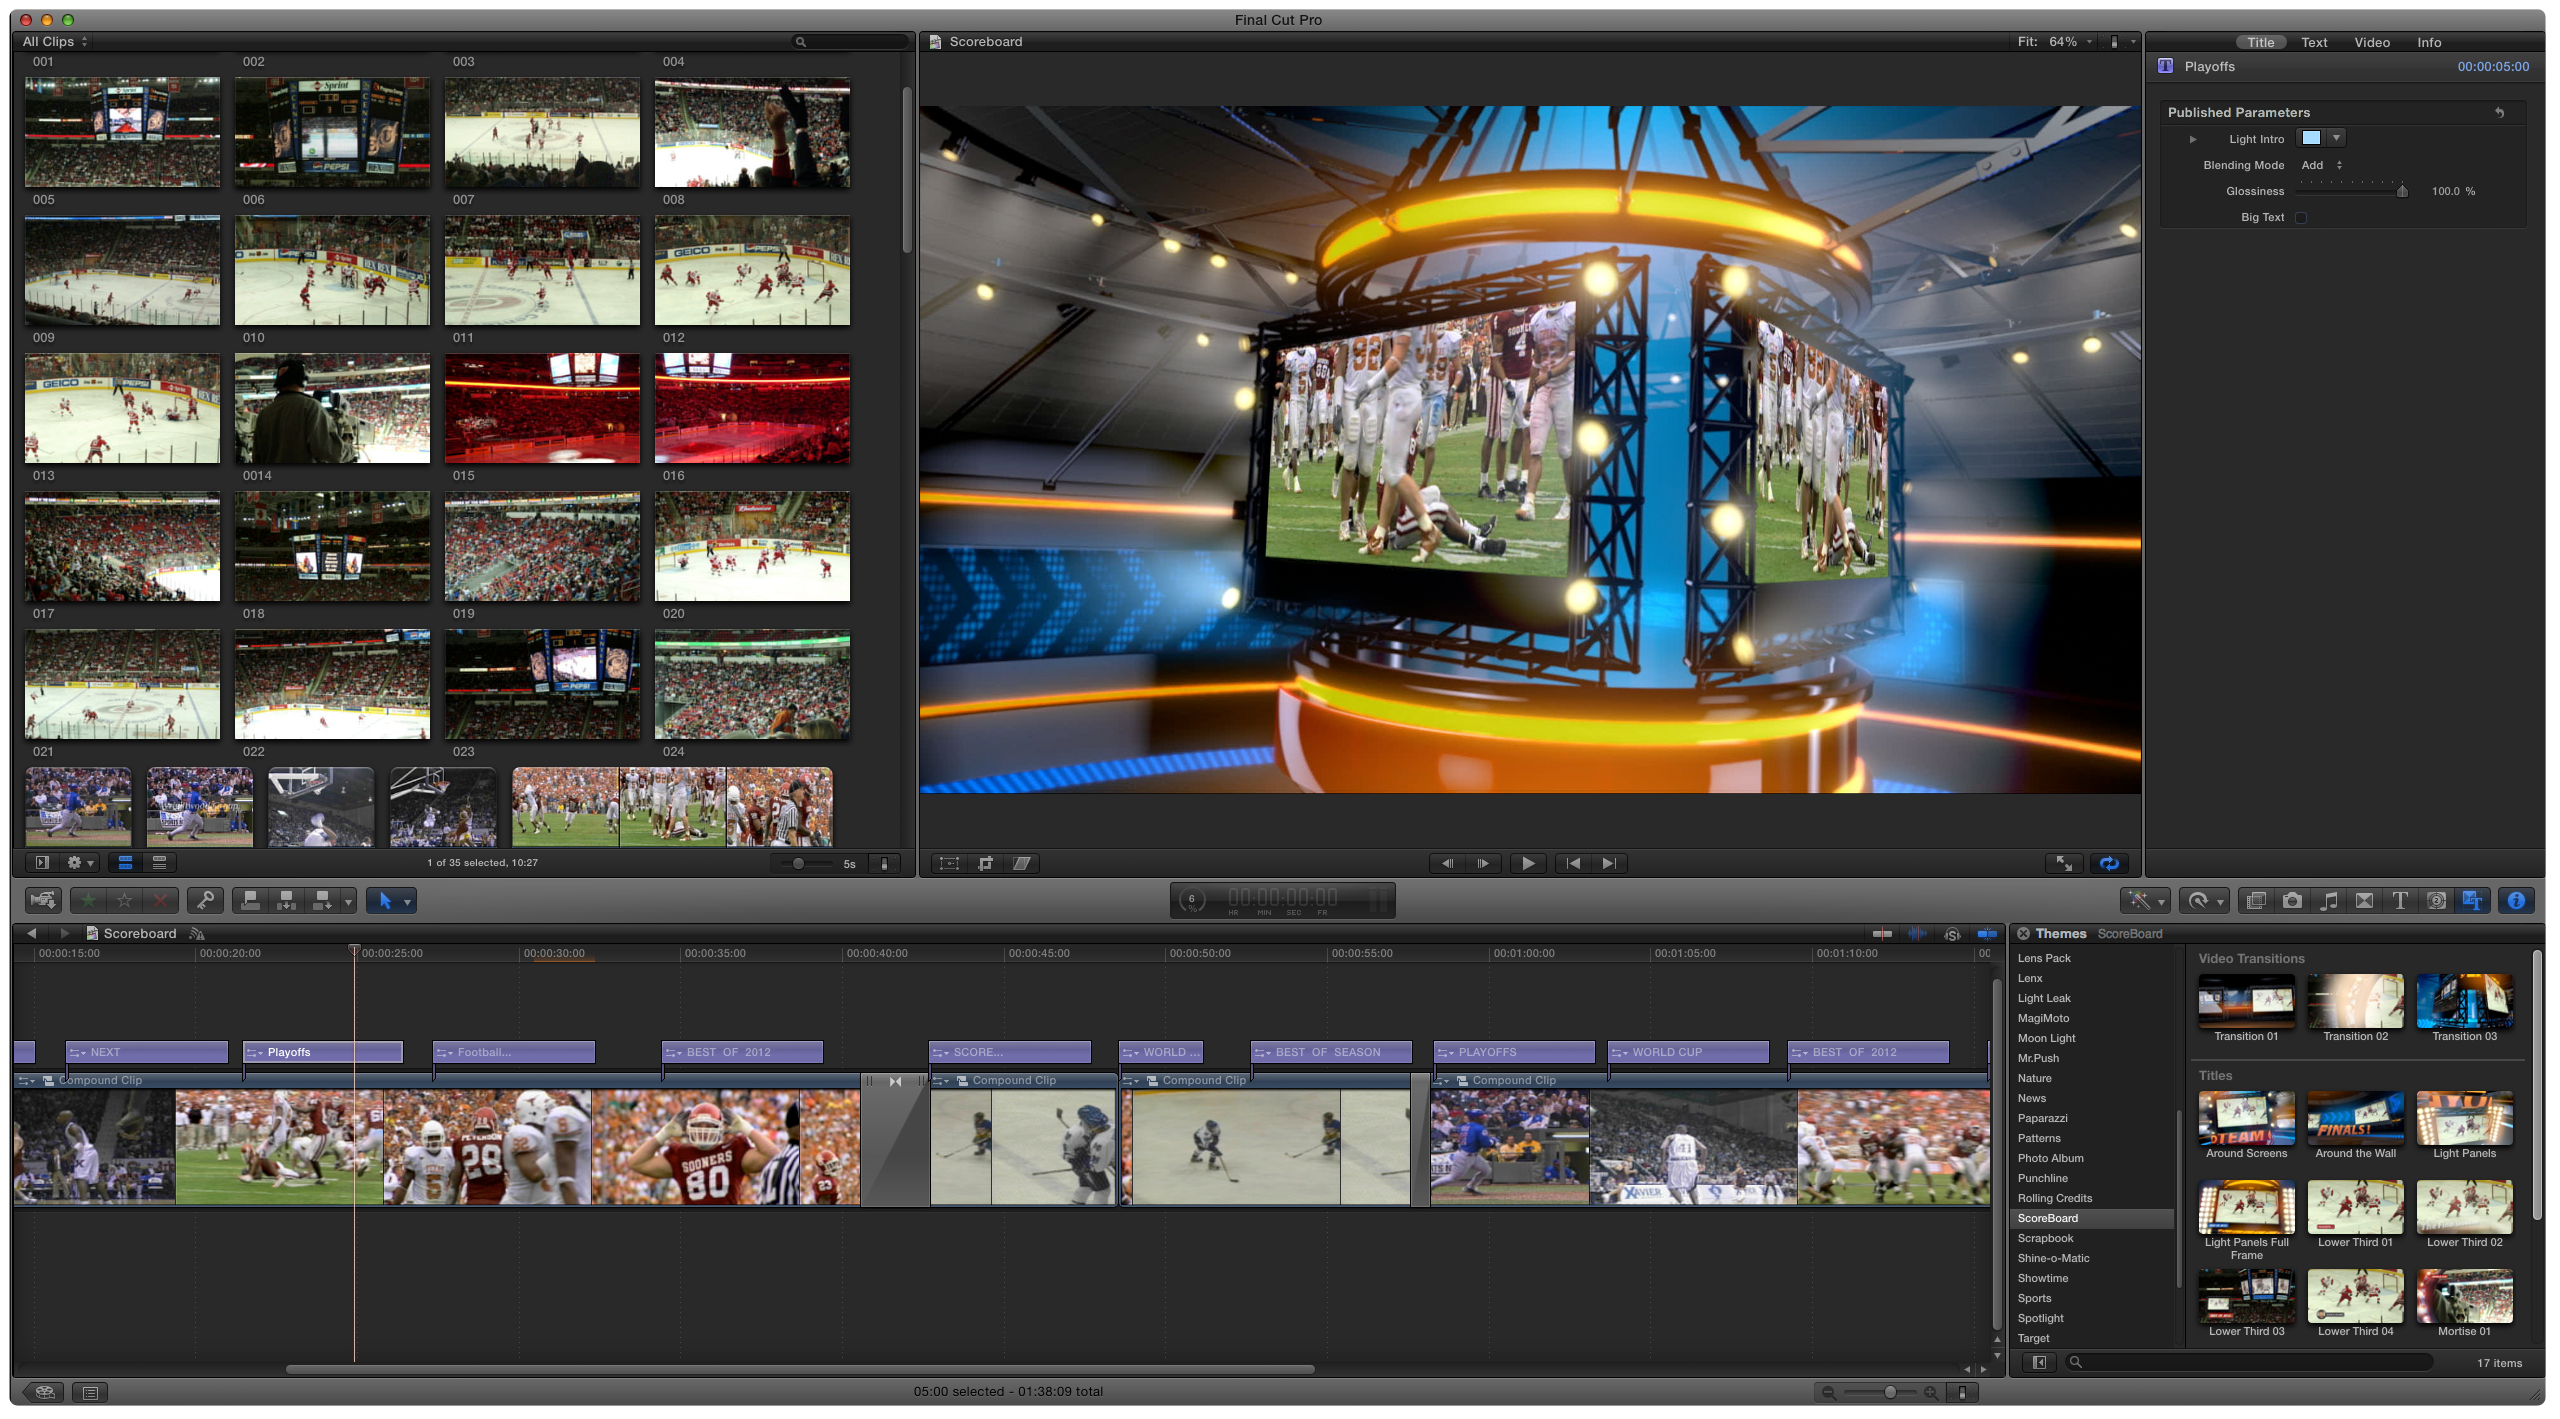Toggle the Light Intro checkbox enable state

pos(2310,138)
